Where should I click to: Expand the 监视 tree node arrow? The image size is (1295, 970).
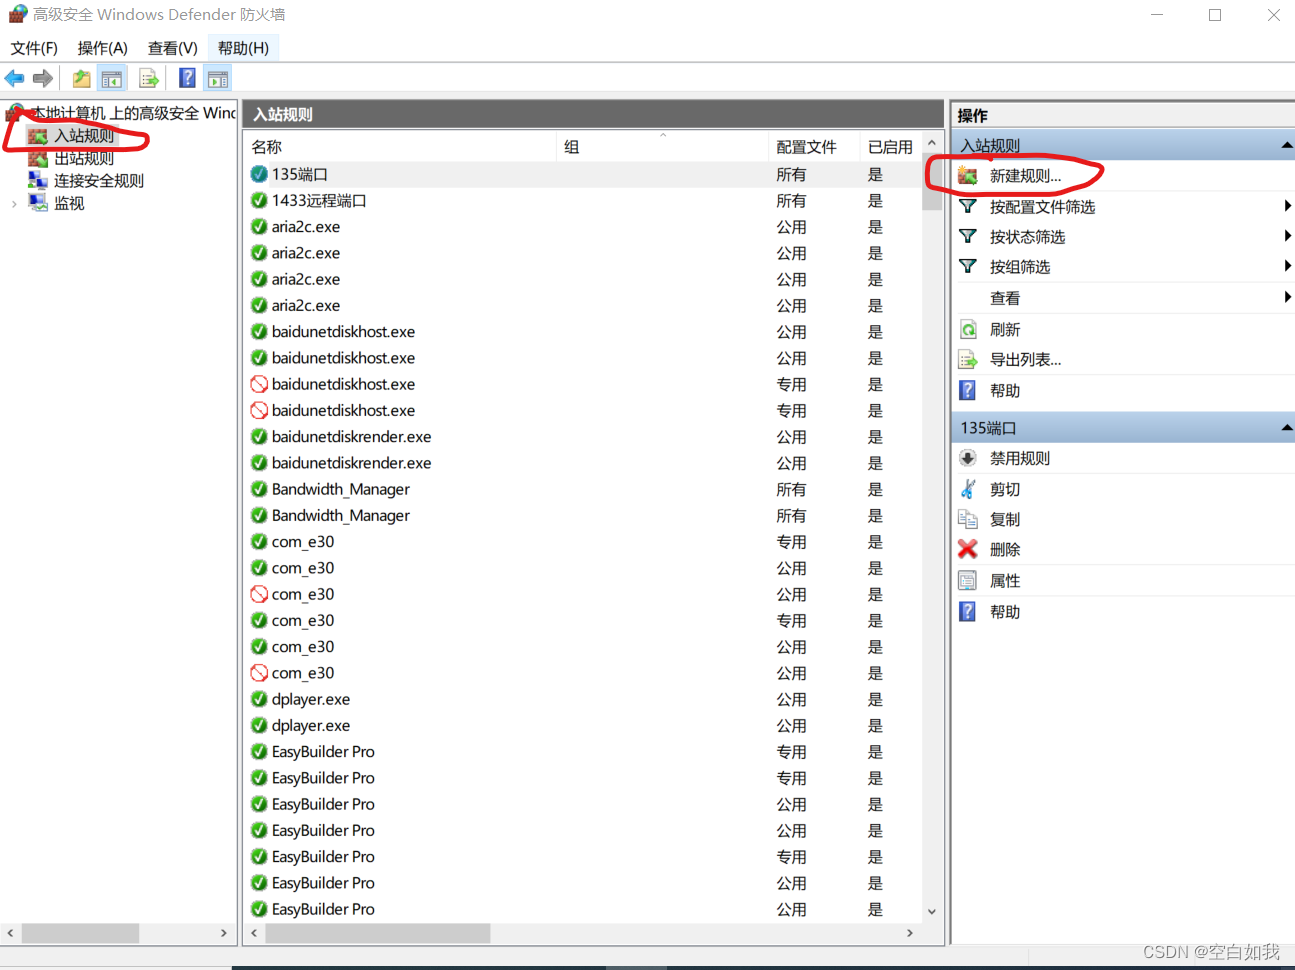14,204
